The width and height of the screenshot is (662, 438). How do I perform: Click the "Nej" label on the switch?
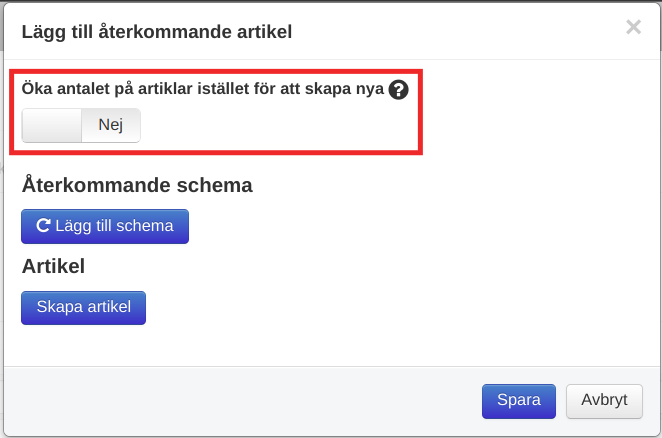(110, 125)
